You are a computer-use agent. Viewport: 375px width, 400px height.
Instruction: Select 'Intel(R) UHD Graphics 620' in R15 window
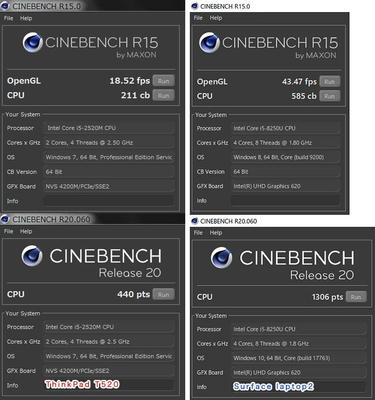267,186
